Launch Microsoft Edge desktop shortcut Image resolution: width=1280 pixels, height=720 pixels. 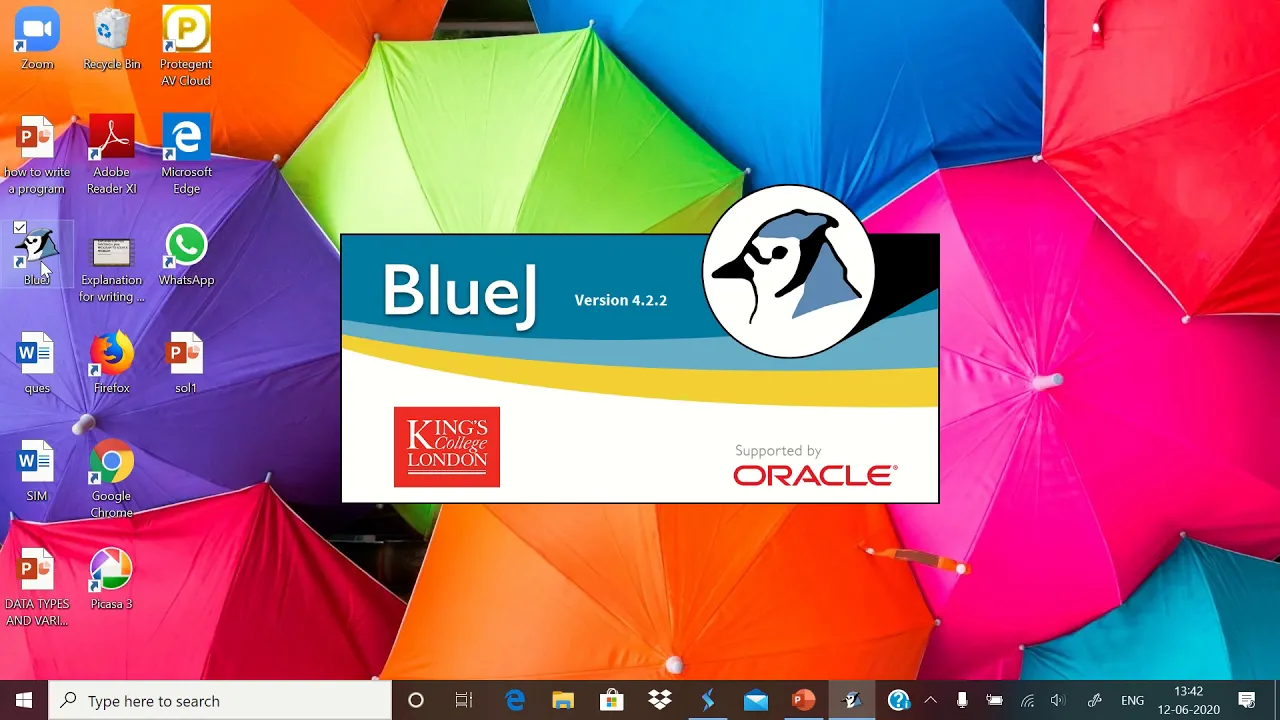186,154
